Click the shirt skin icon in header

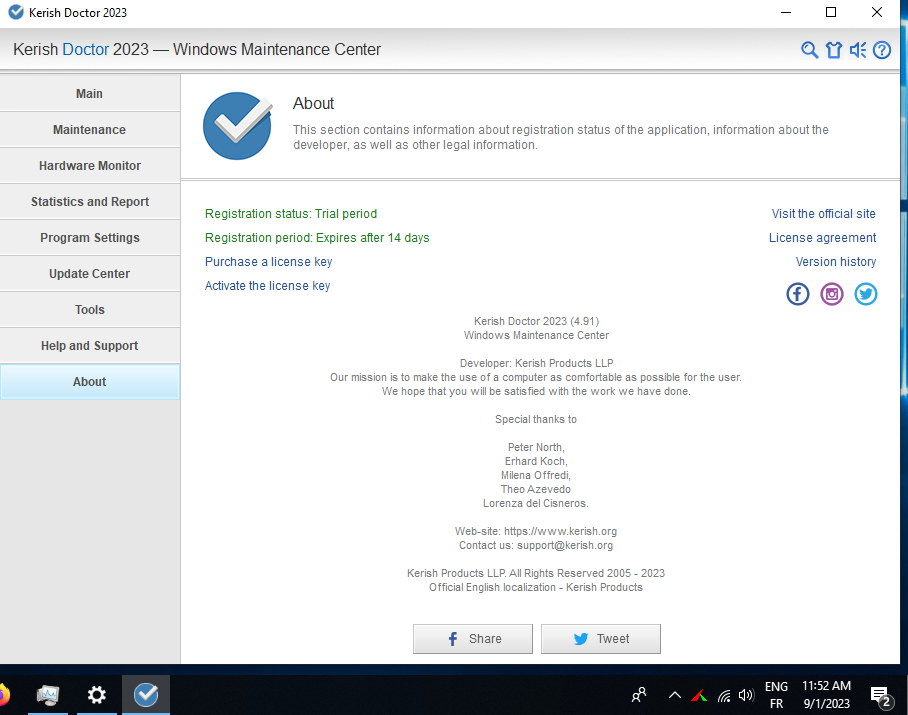[833, 50]
